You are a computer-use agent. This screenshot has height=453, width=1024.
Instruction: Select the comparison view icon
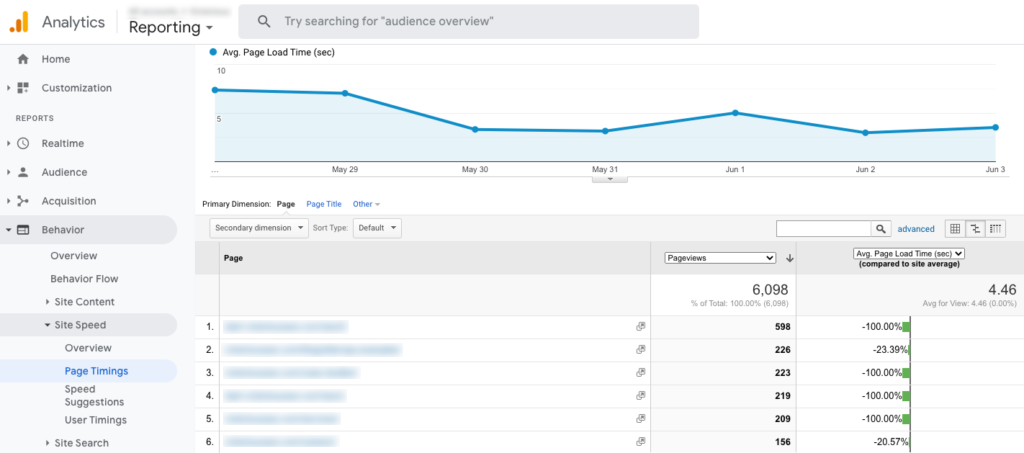tap(975, 229)
